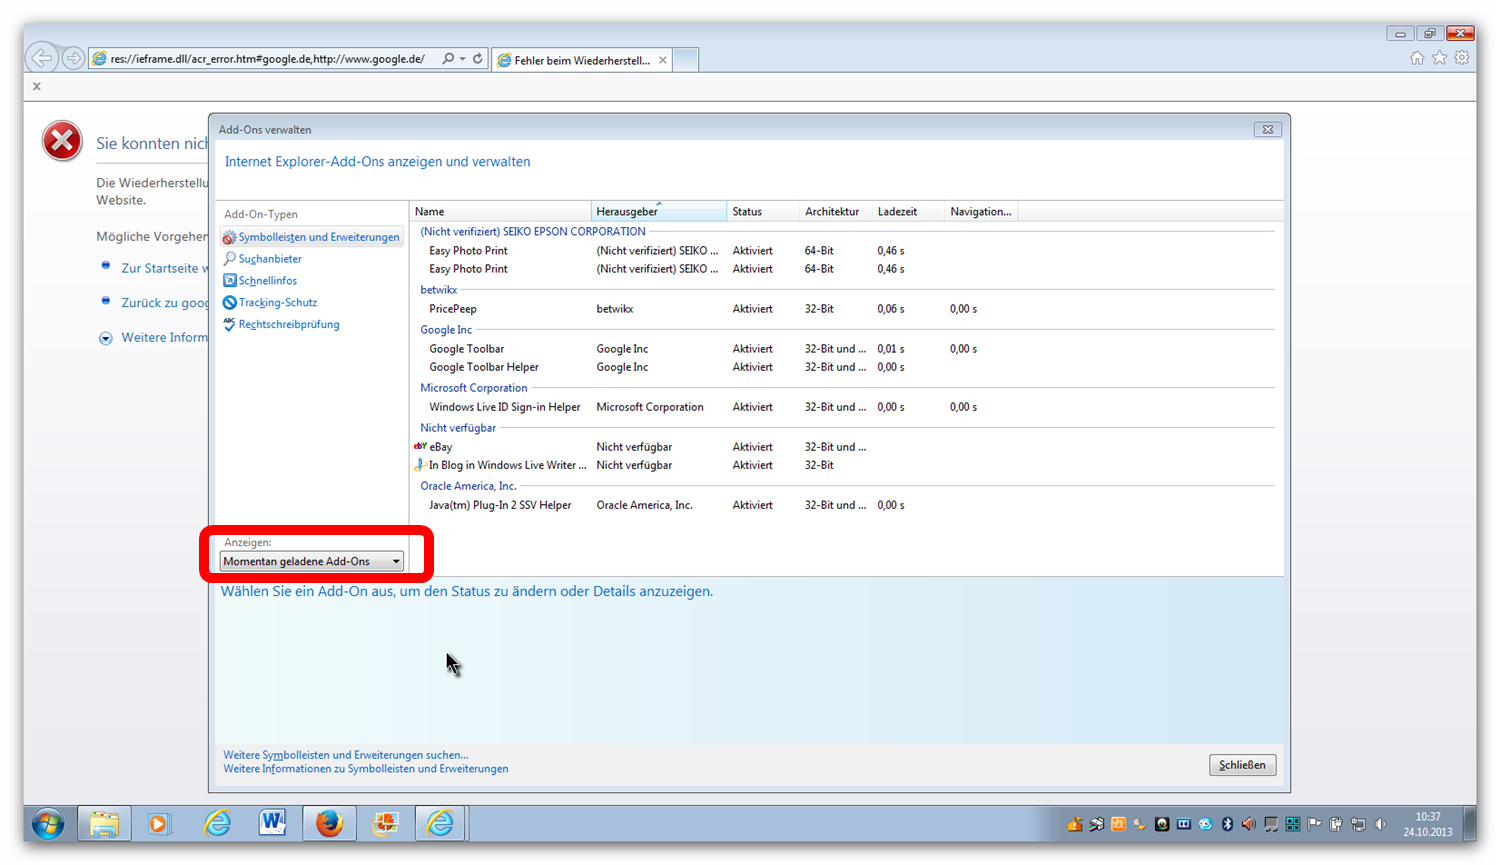
Task: Open the Internet Explorer gear settings menu
Action: [x=1462, y=58]
